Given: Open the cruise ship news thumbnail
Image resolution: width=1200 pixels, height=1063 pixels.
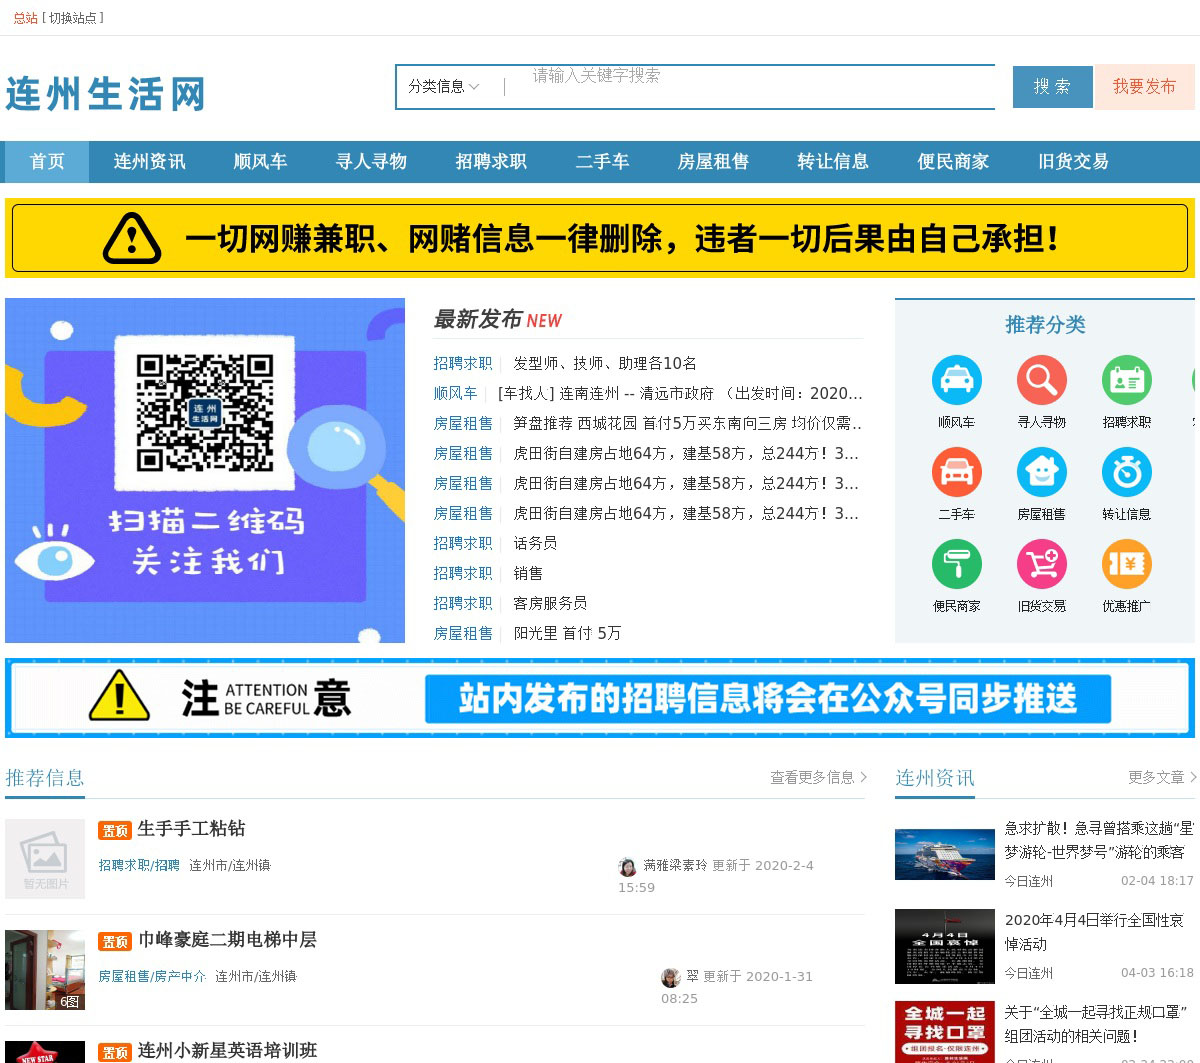Looking at the screenshot, I should pos(944,854).
